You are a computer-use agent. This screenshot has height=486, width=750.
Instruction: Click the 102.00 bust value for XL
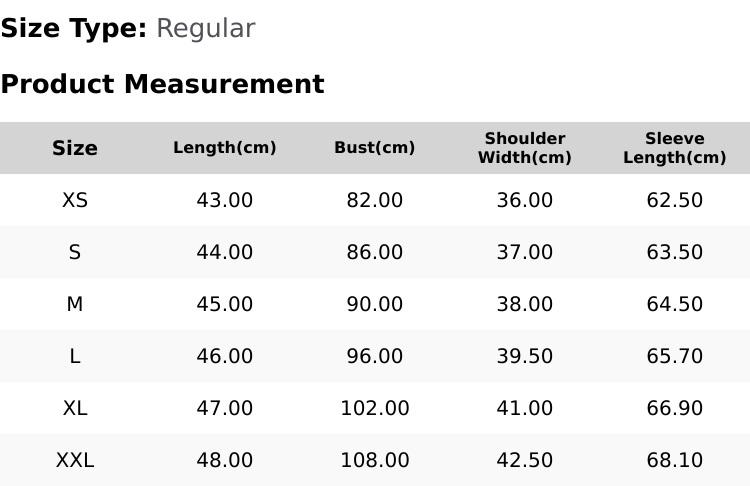[375, 409]
